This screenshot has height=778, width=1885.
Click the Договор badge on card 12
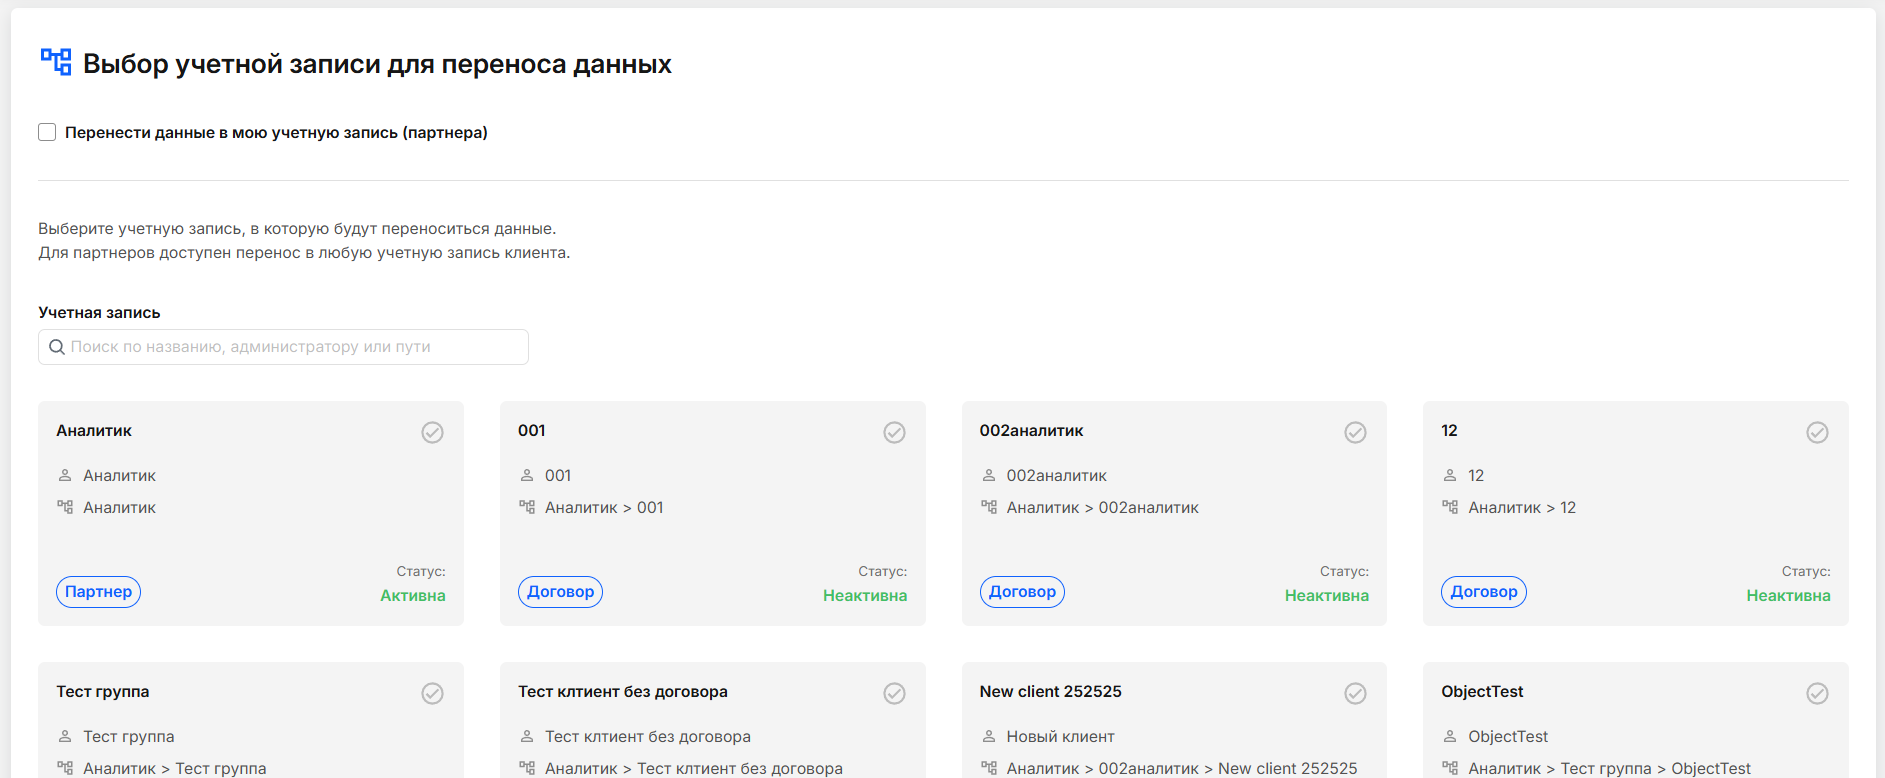(x=1483, y=592)
